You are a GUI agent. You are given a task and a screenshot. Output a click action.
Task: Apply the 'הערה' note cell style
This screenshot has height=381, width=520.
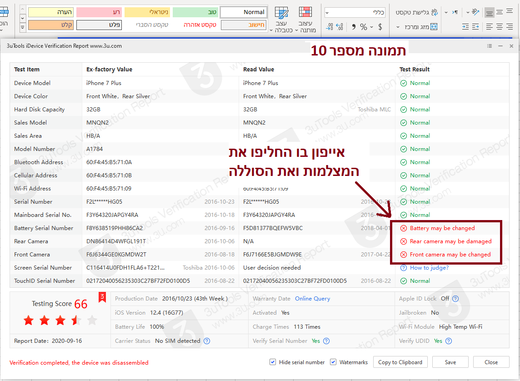(51, 12)
